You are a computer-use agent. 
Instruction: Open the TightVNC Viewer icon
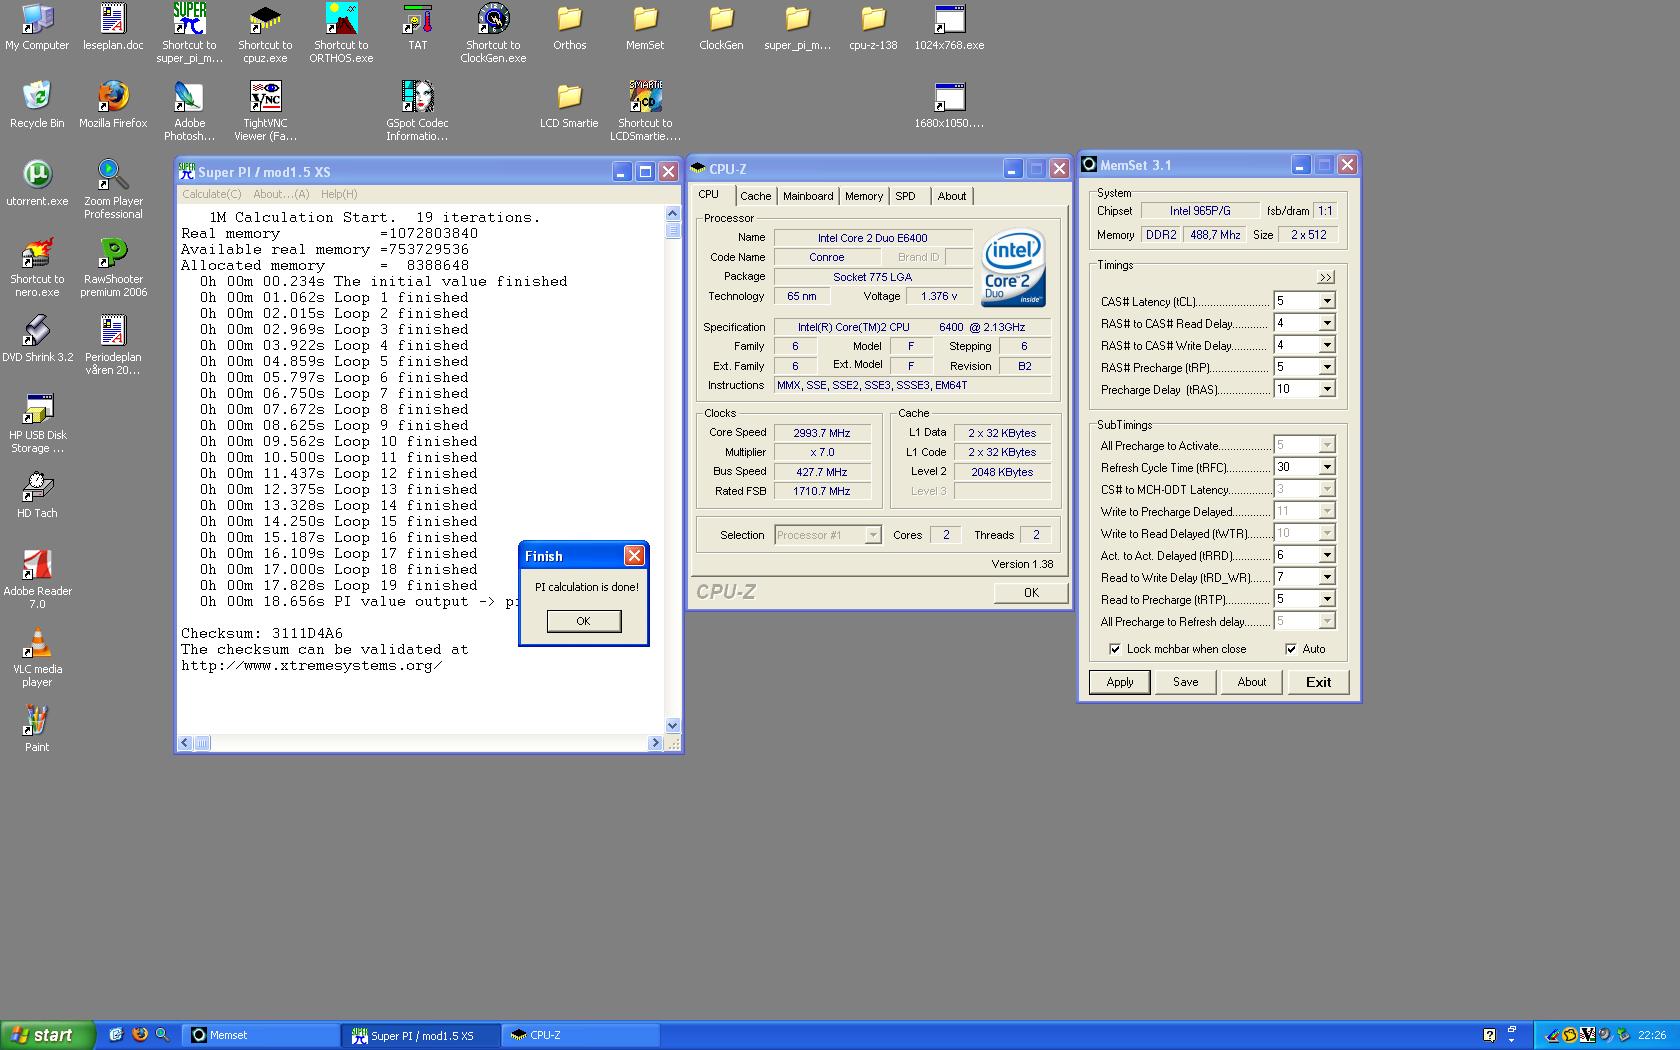coord(265,111)
